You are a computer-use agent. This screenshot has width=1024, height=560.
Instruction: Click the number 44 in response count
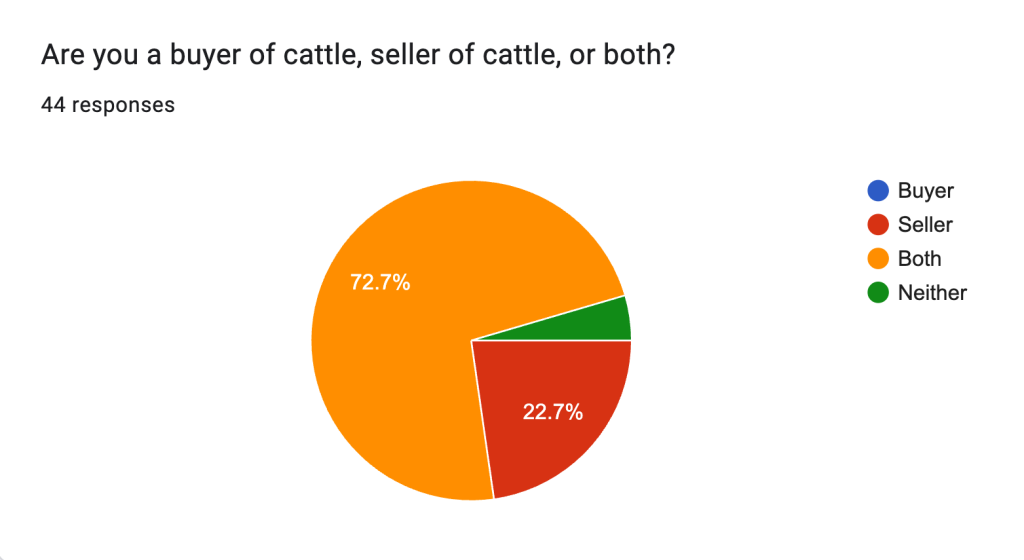tap(52, 104)
